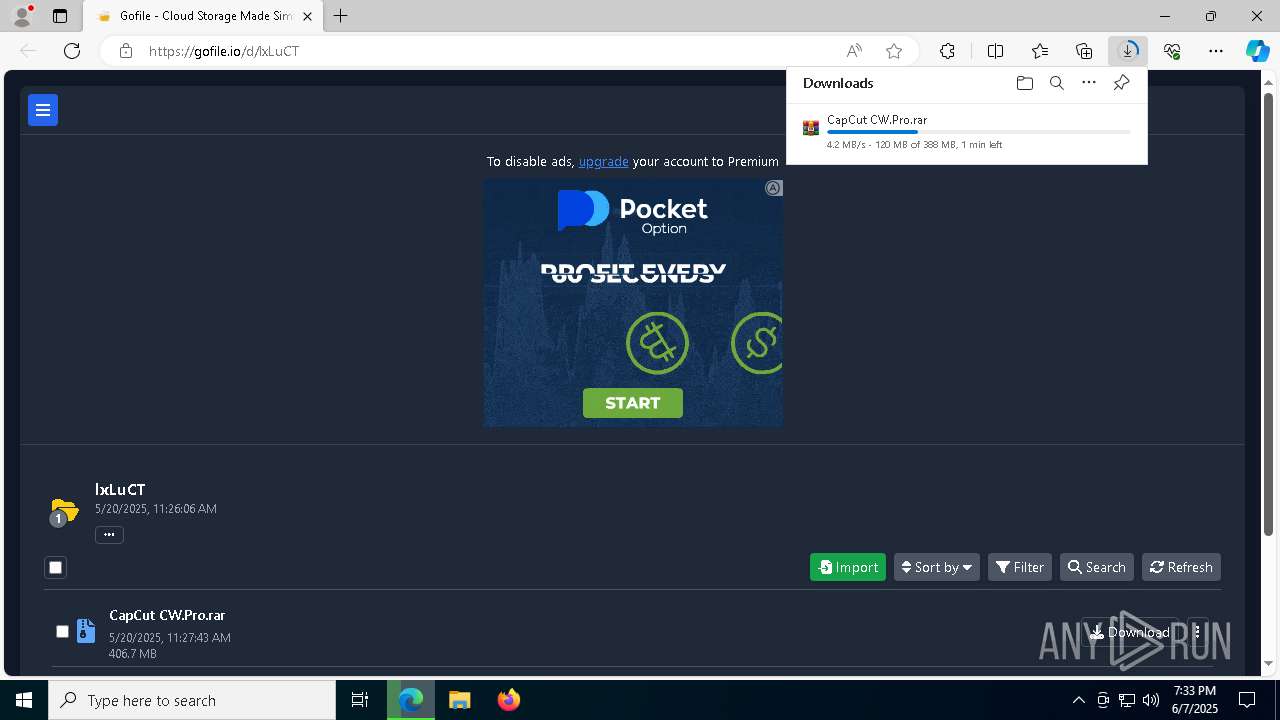This screenshot has width=1280, height=720.
Task: Open a new browser tab
Action: 341,16
